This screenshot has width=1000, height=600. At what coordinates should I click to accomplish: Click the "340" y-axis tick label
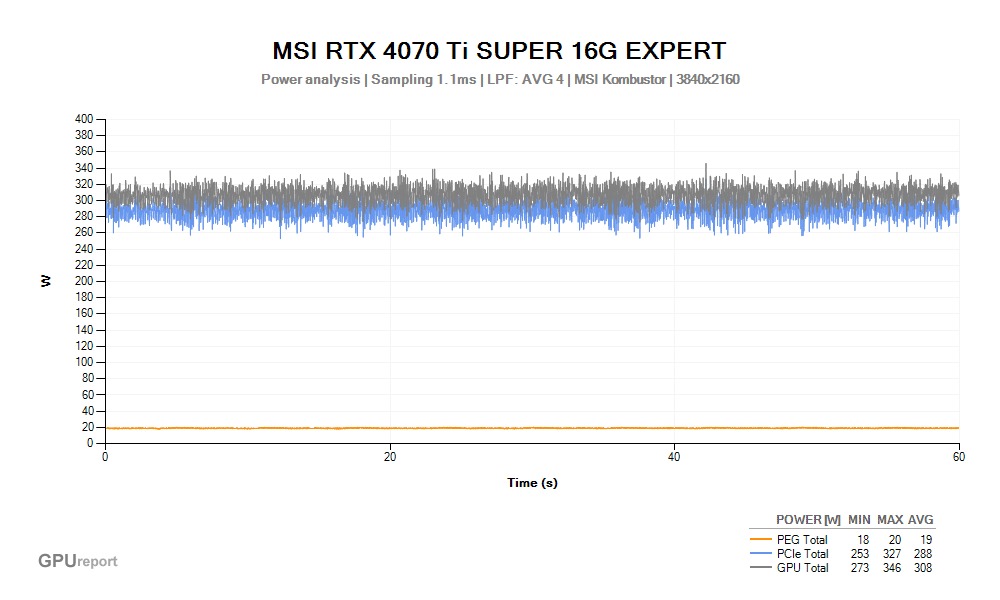[84, 168]
